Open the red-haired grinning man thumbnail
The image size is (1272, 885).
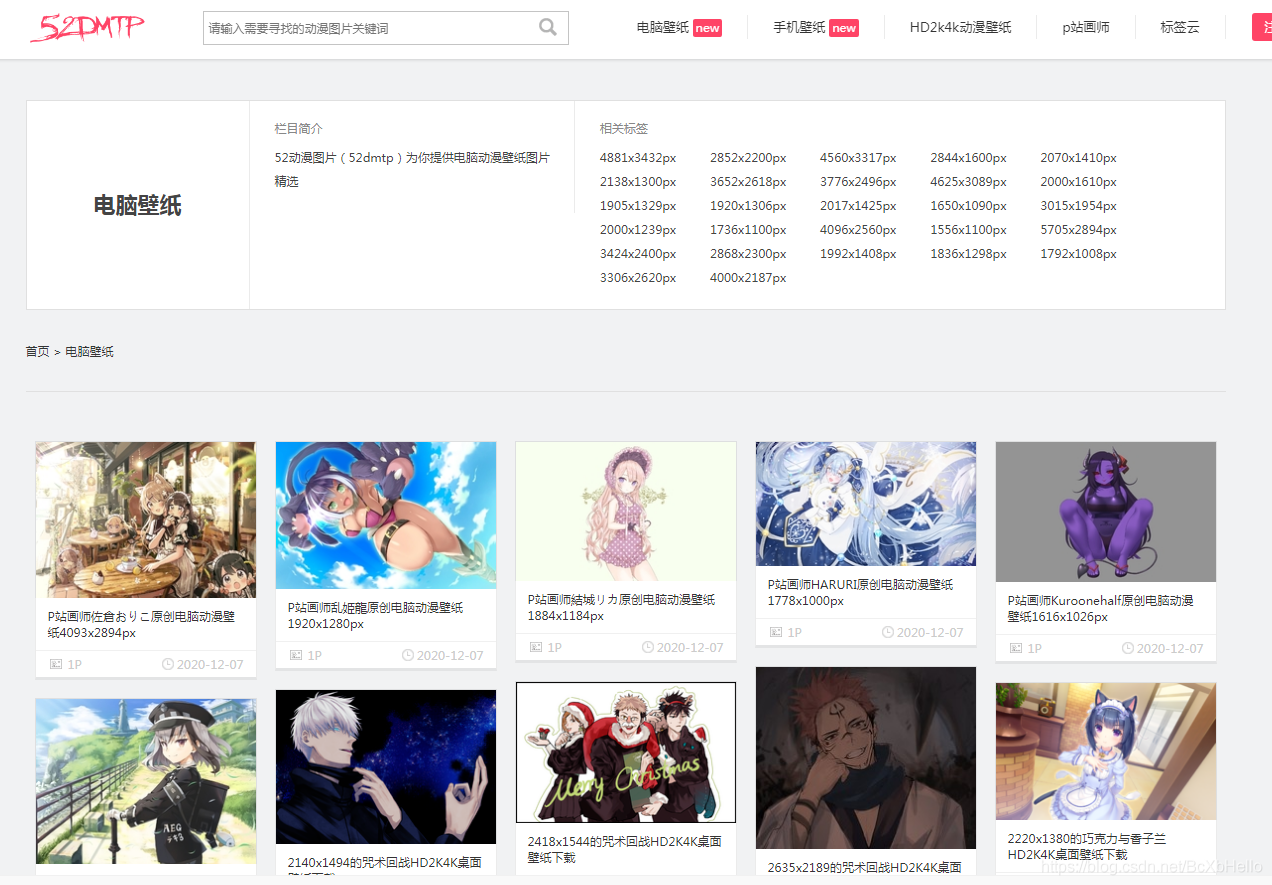(x=866, y=758)
